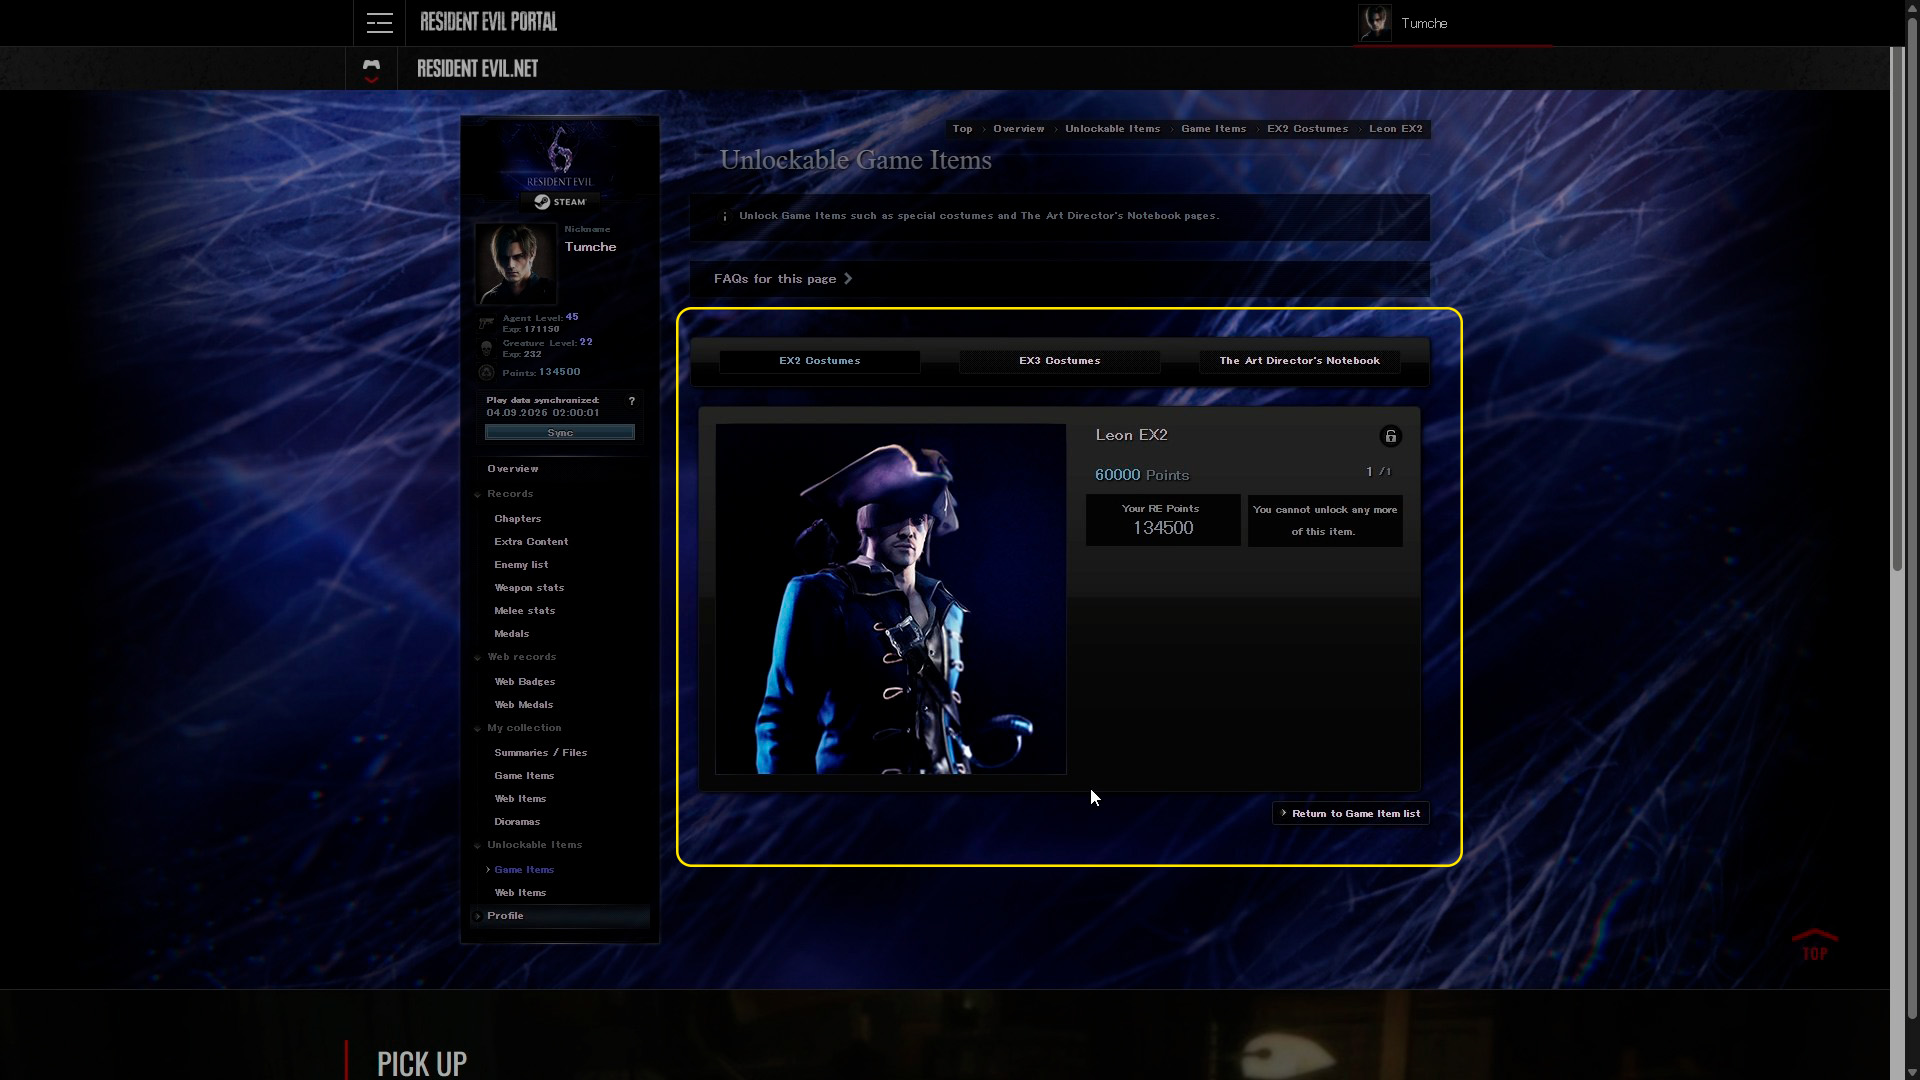
Task: Open Game Items under My collection
Action: pos(524,776)
